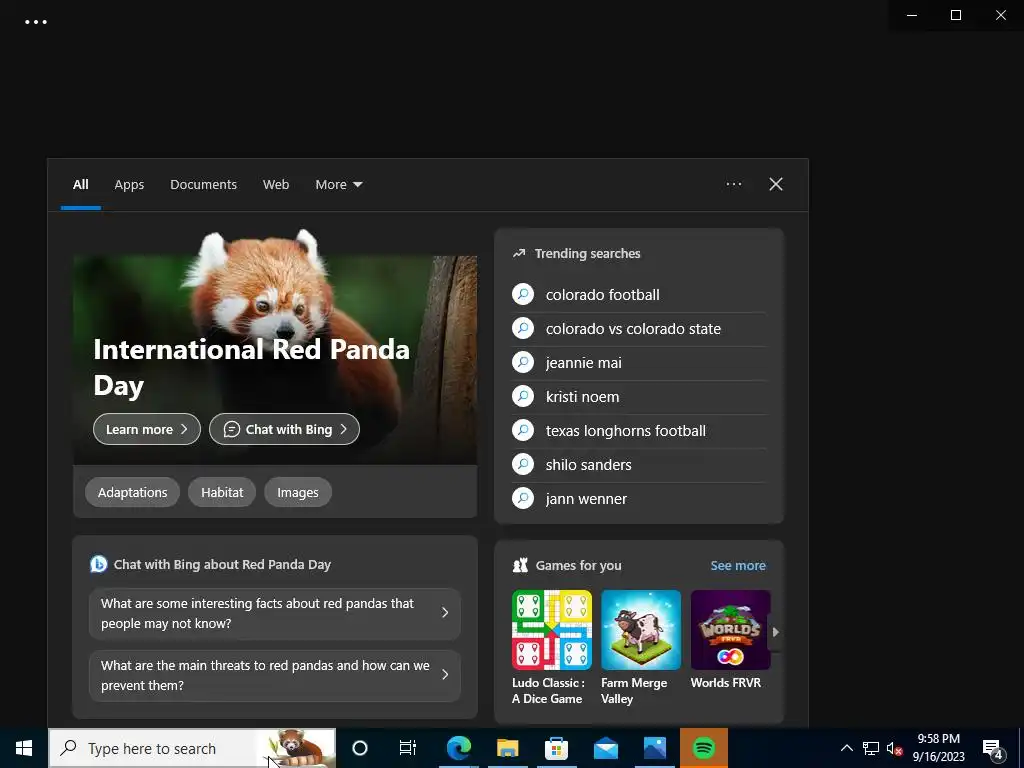Image resolution: width=1024 pixels, height=768 pixels.
Task: Switch to the Apps tab
Action: 129,184
